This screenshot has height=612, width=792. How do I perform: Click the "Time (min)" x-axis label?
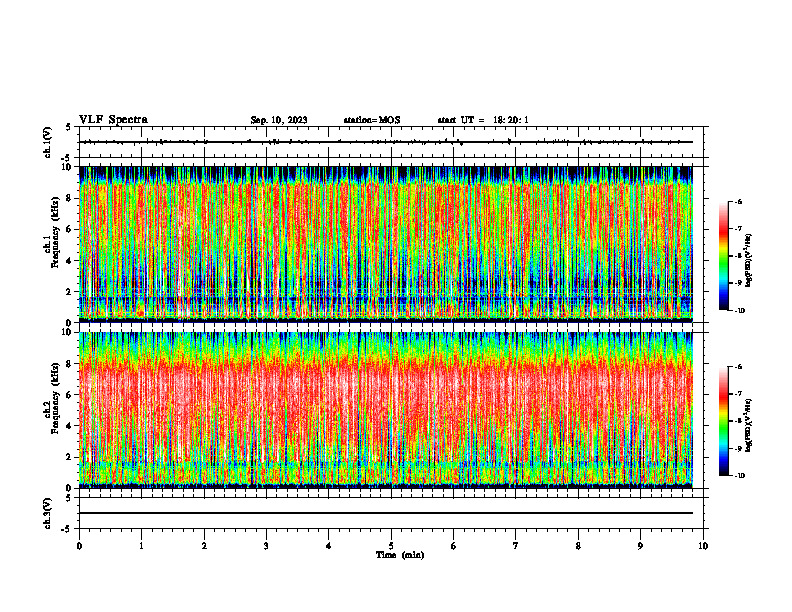400,555
